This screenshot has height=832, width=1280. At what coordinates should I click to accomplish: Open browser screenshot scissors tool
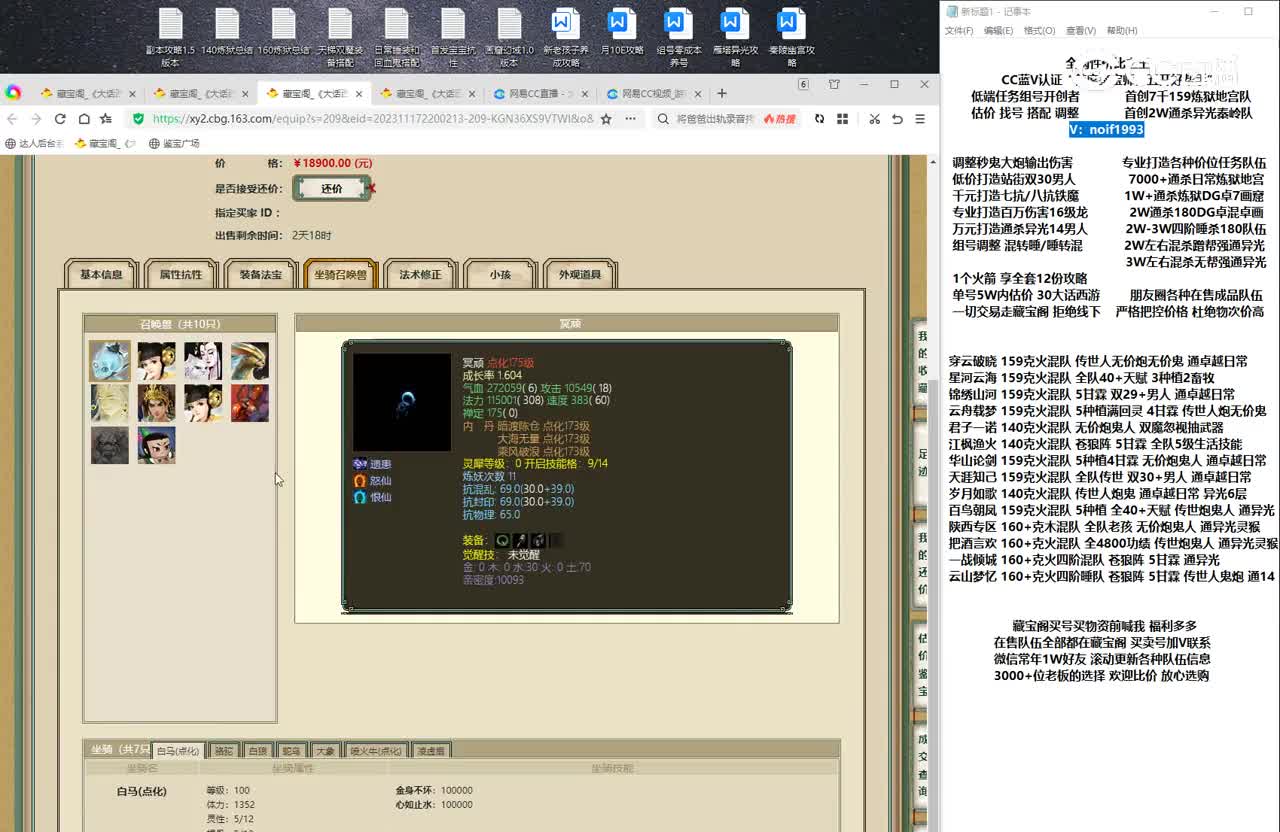click(874, 119)
